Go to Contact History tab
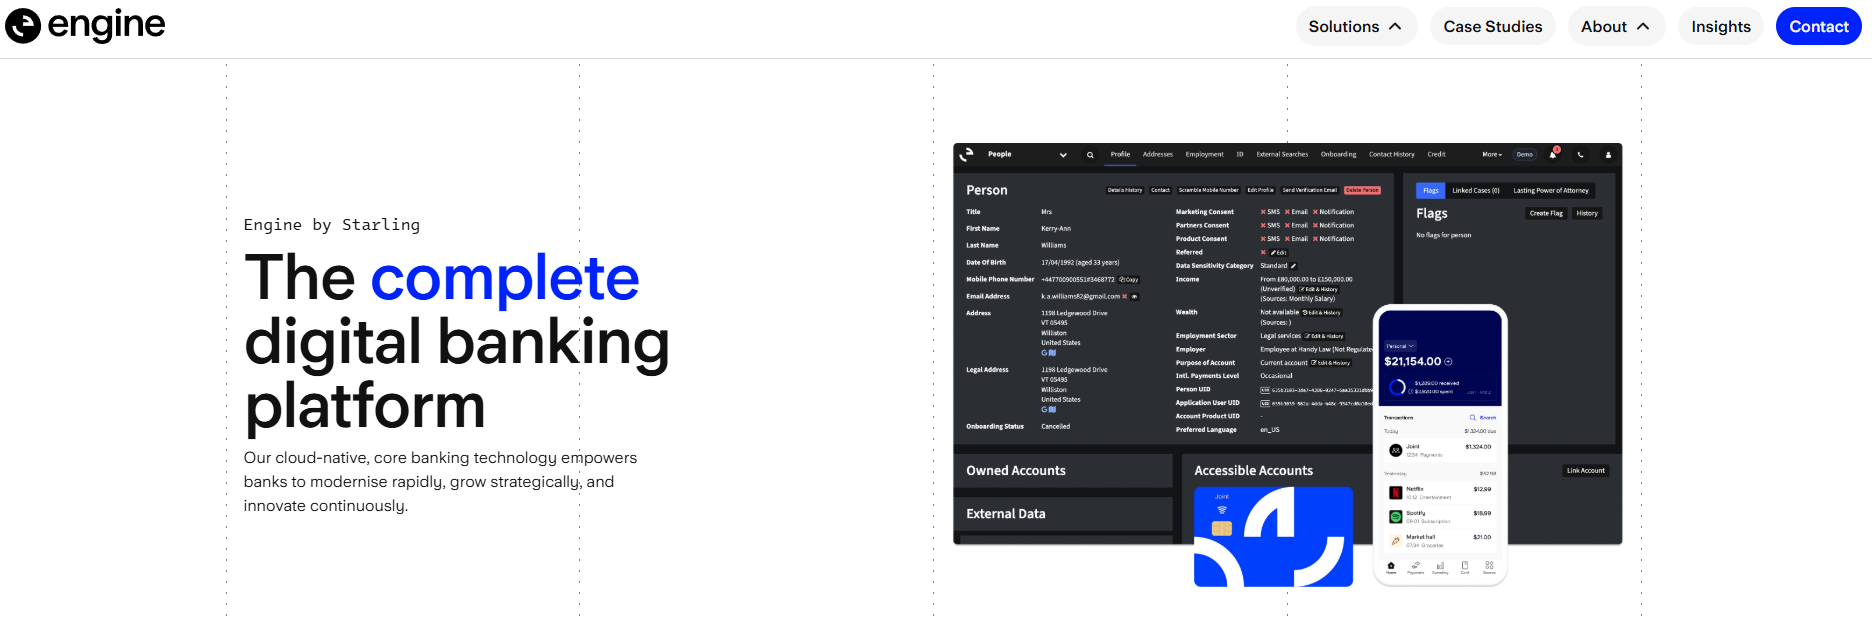 (1391, 154)
